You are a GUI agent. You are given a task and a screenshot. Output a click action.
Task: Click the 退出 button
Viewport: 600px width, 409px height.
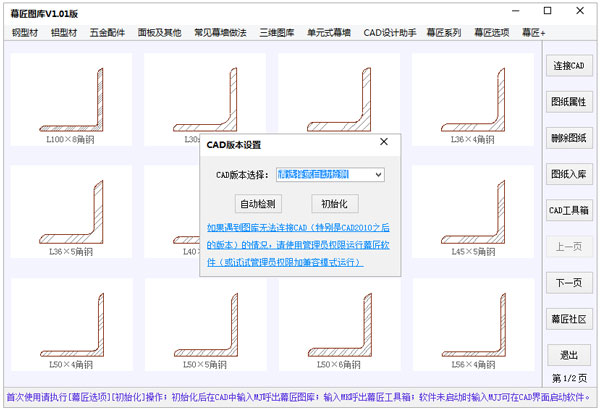pos(568,354)
